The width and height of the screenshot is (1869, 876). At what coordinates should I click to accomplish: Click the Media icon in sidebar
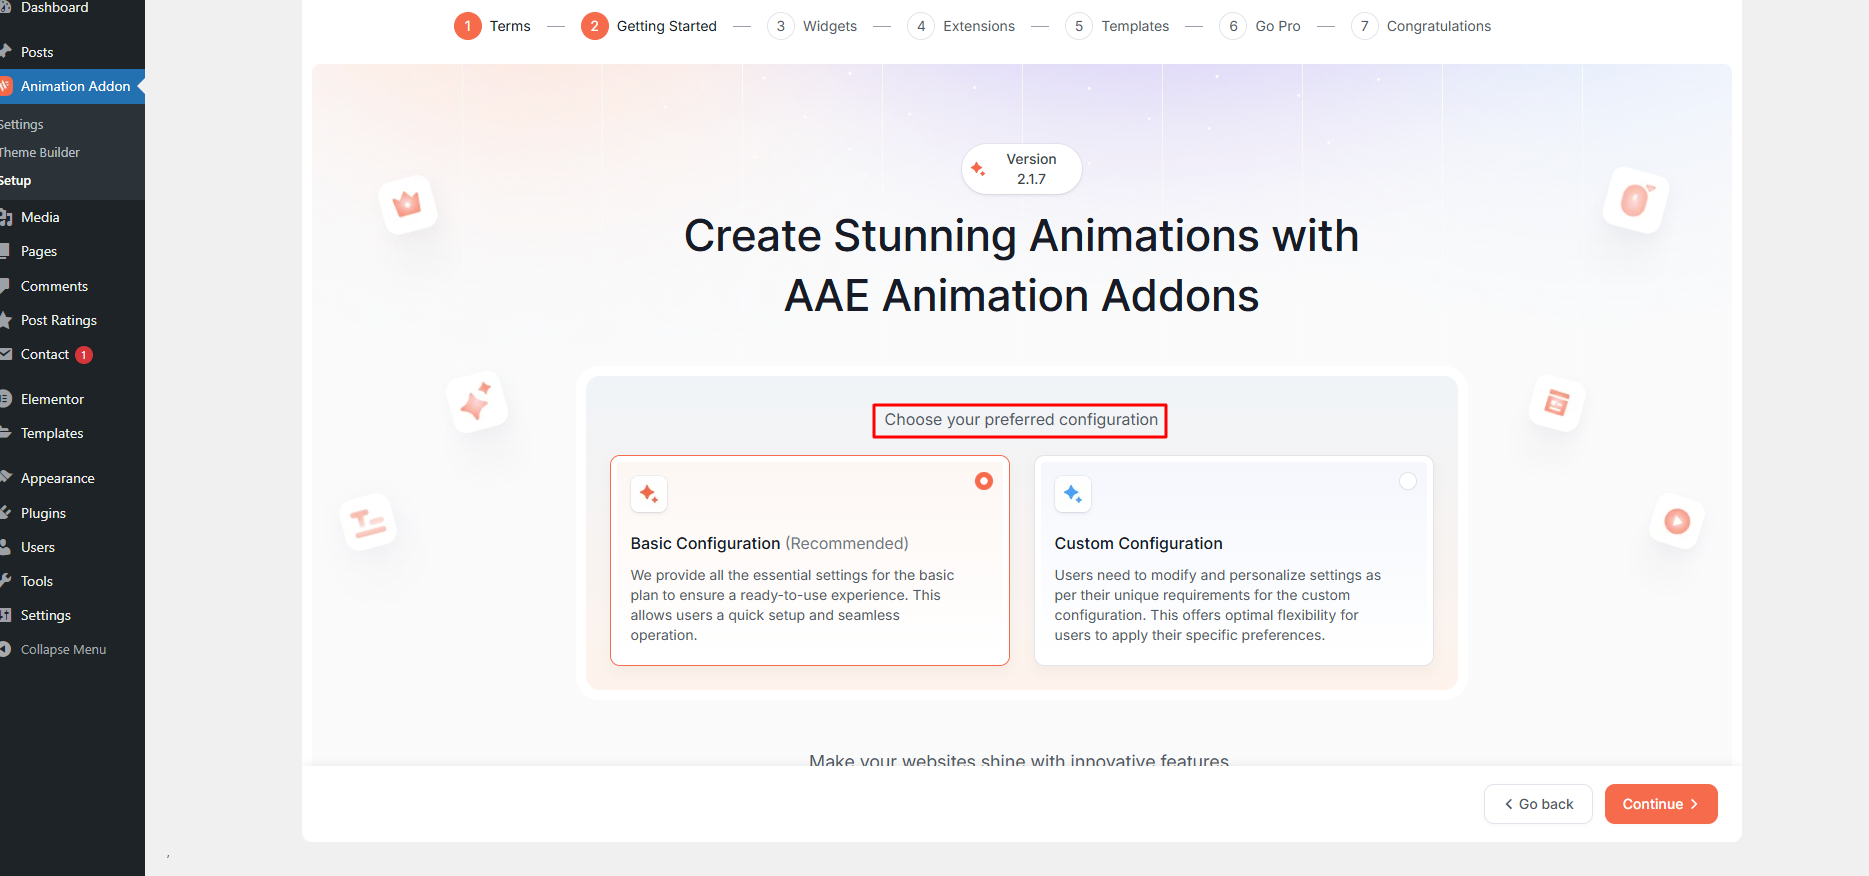pos(4,217)
